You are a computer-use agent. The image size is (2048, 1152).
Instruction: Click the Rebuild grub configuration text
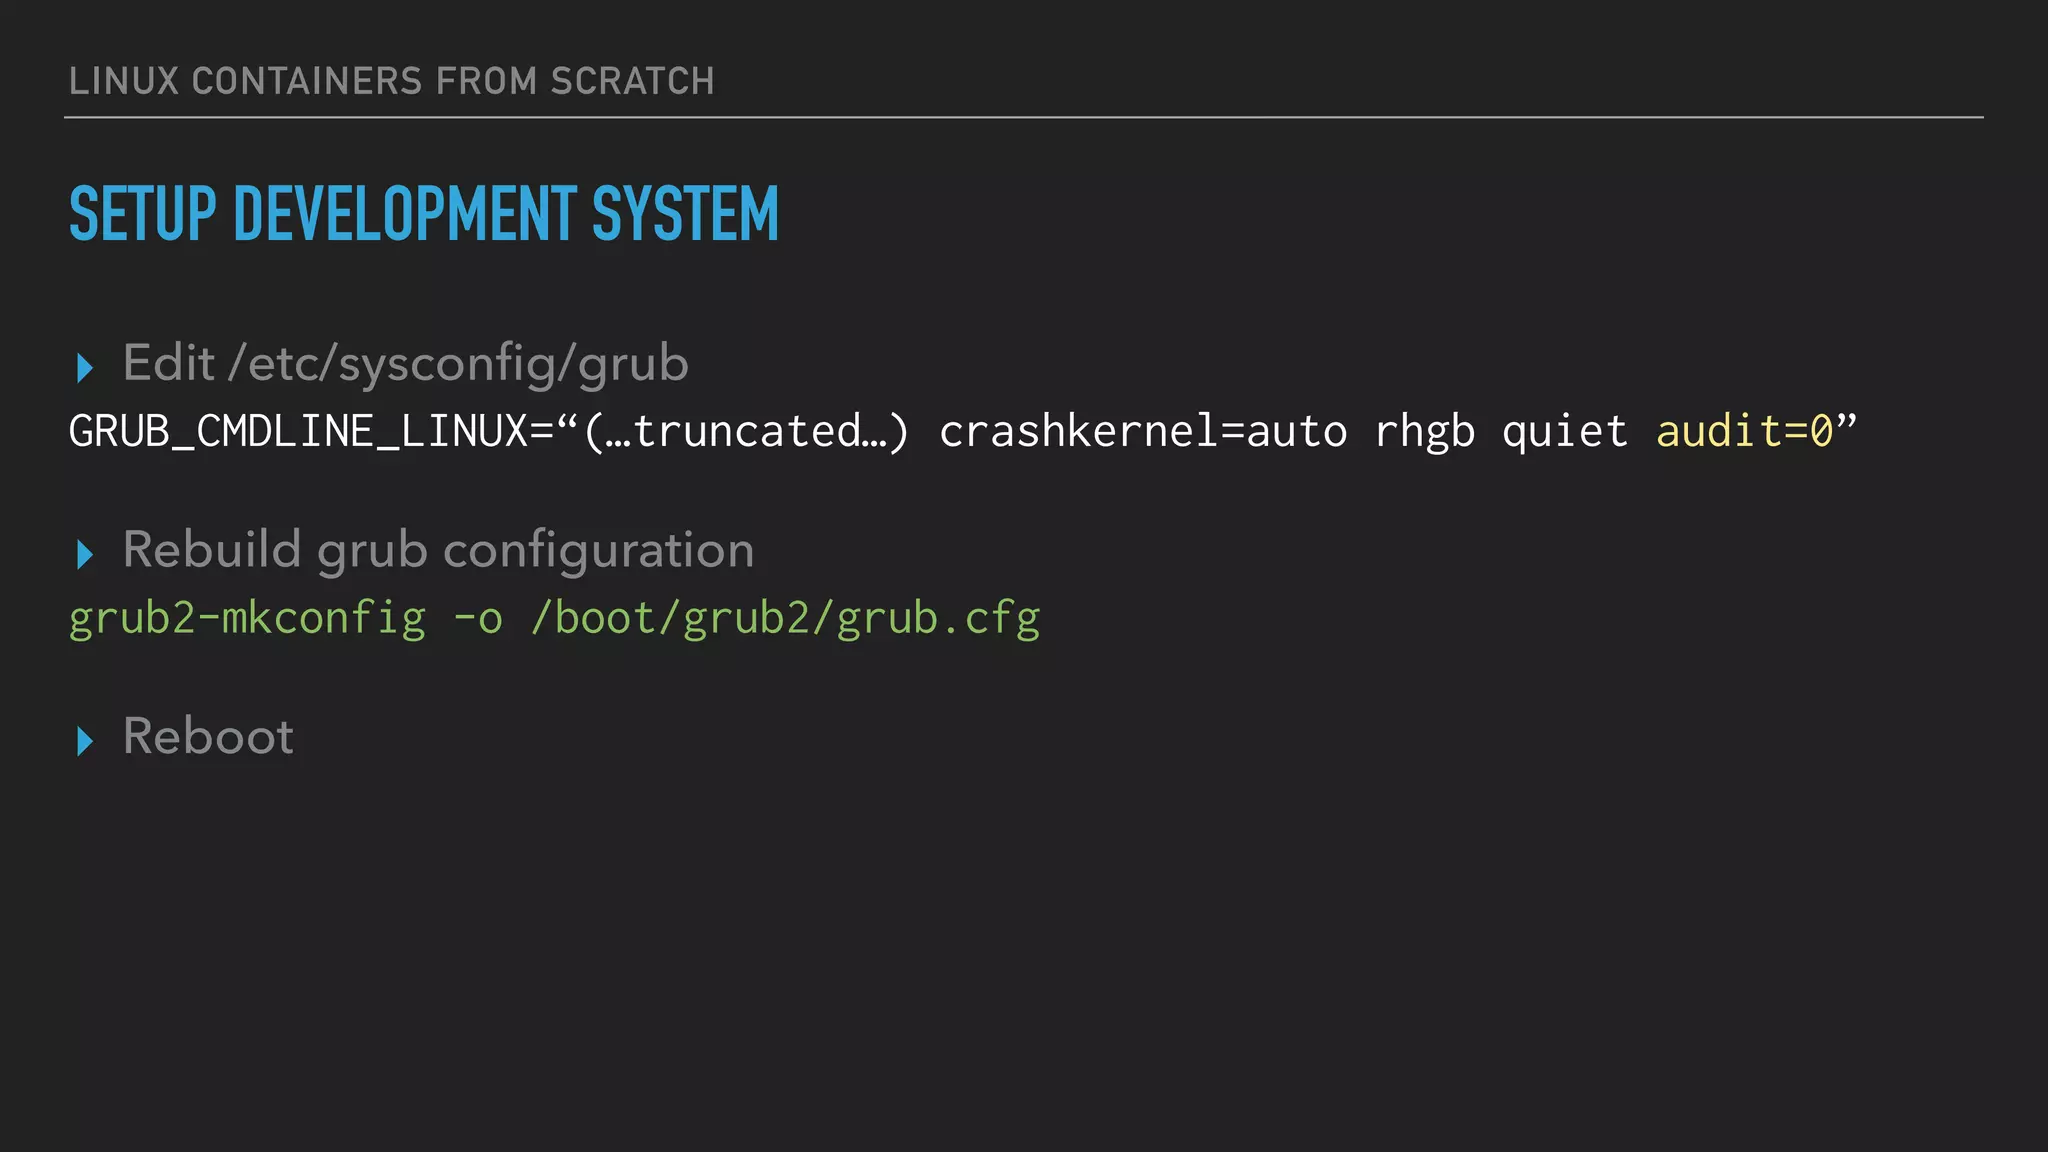coord(438,551)
